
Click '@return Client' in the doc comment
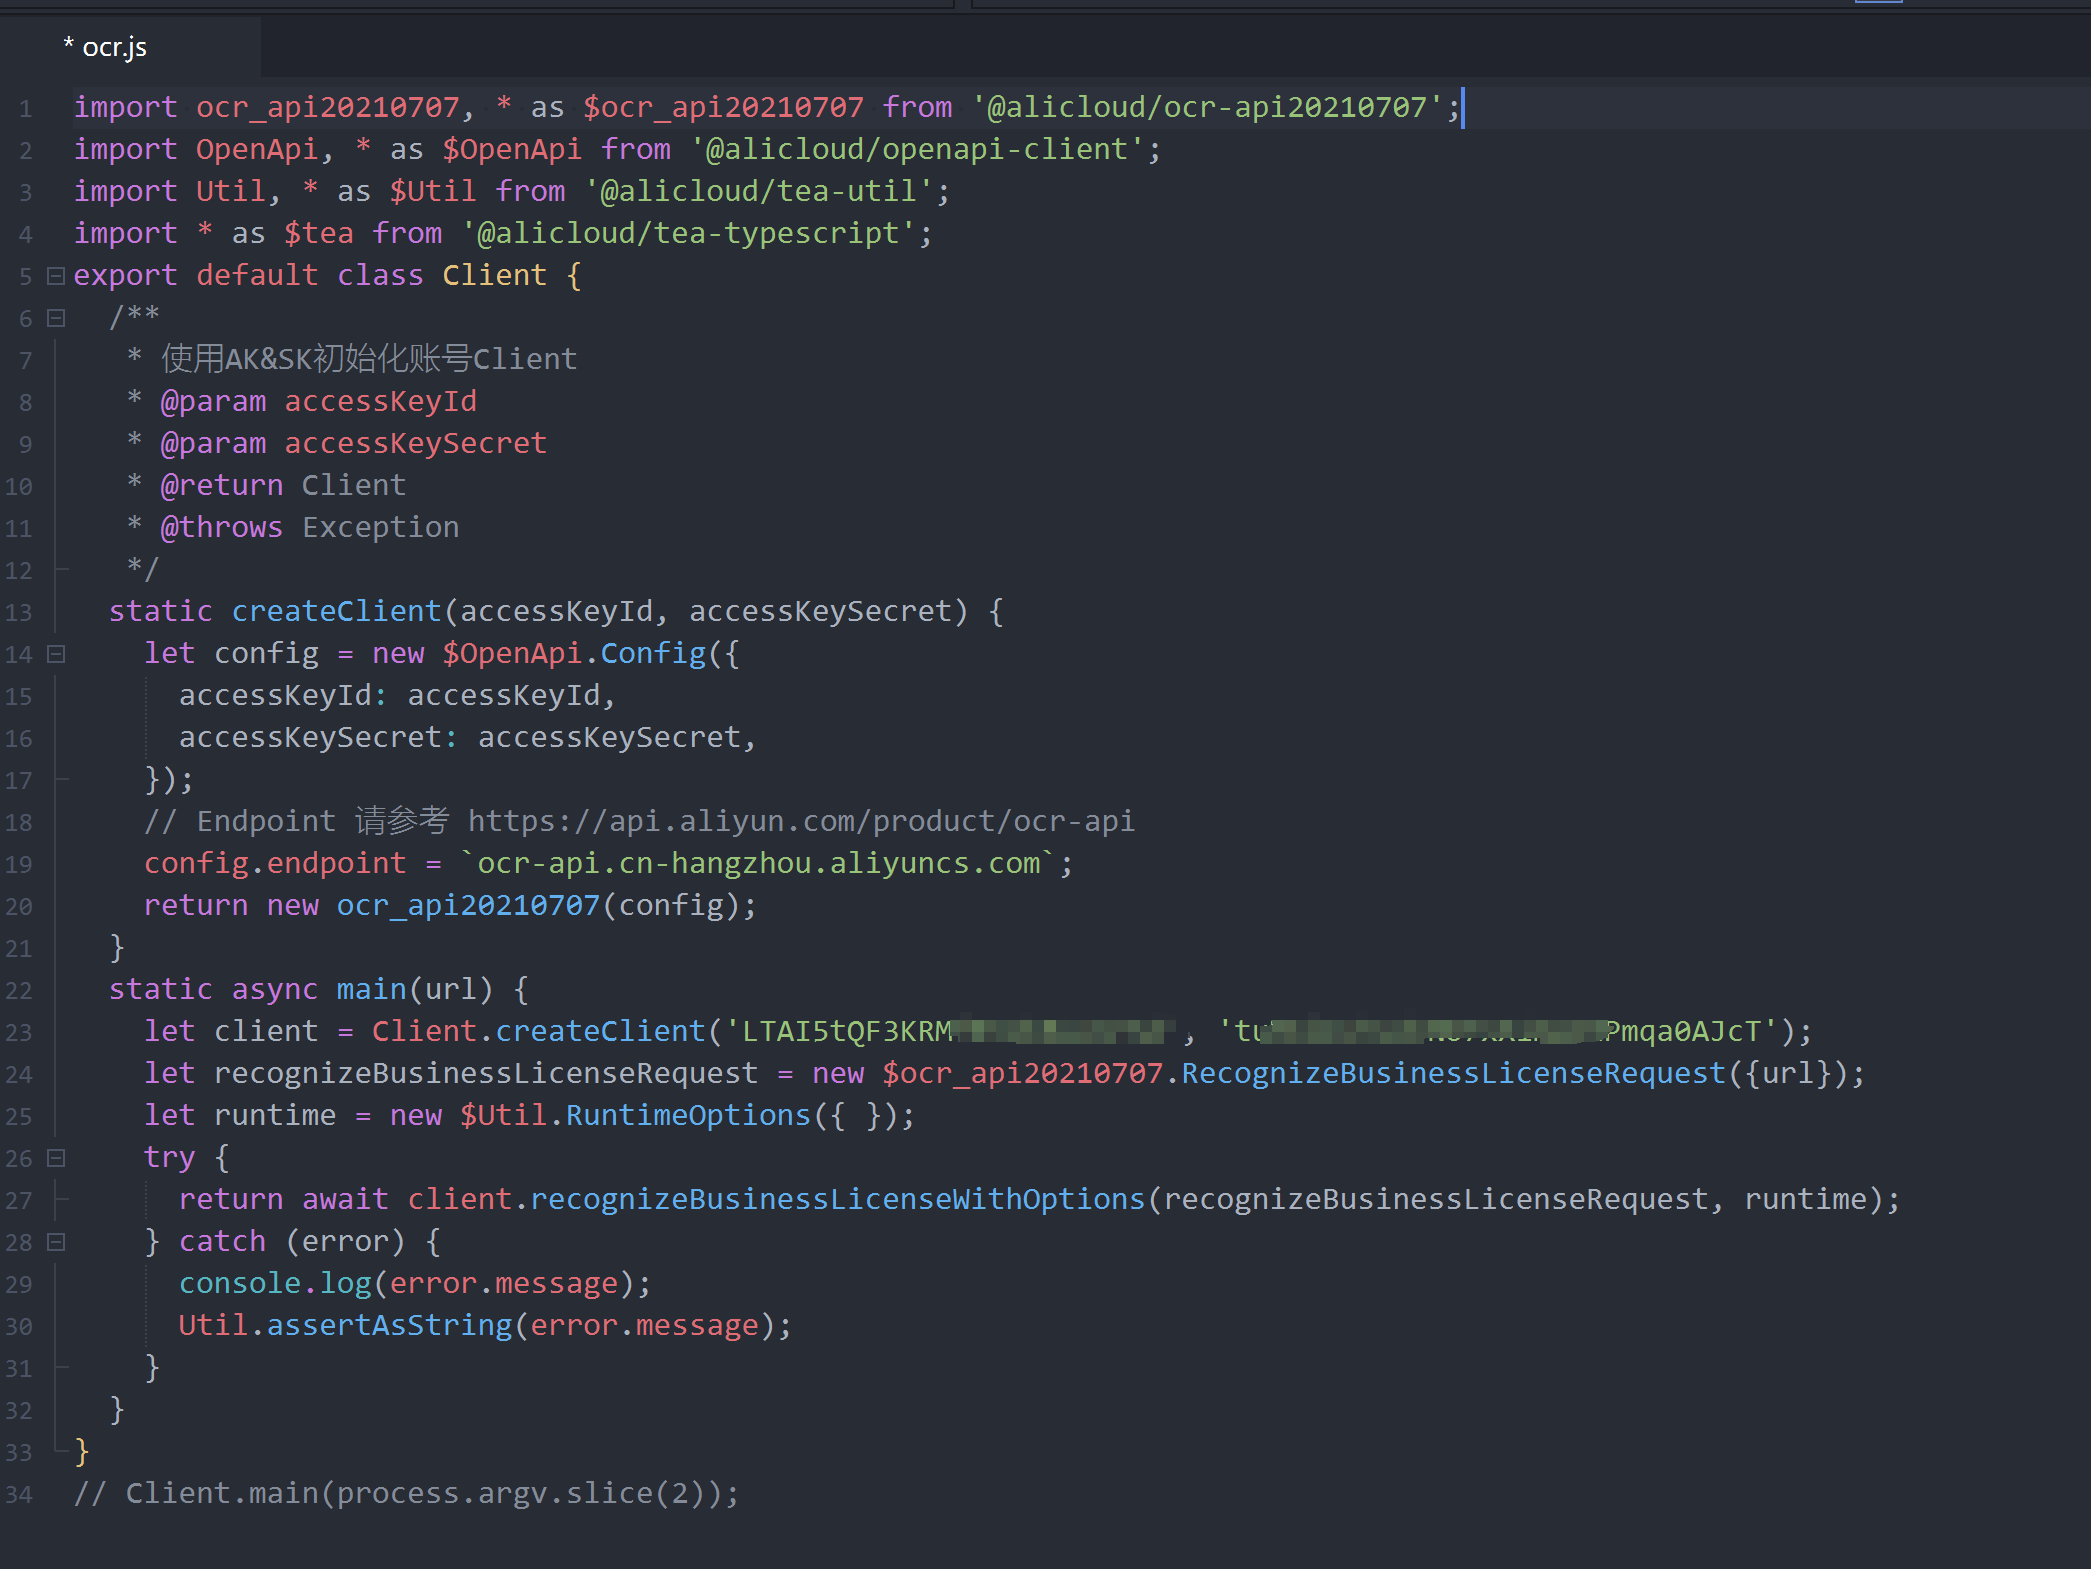click(x=283, y=485)
